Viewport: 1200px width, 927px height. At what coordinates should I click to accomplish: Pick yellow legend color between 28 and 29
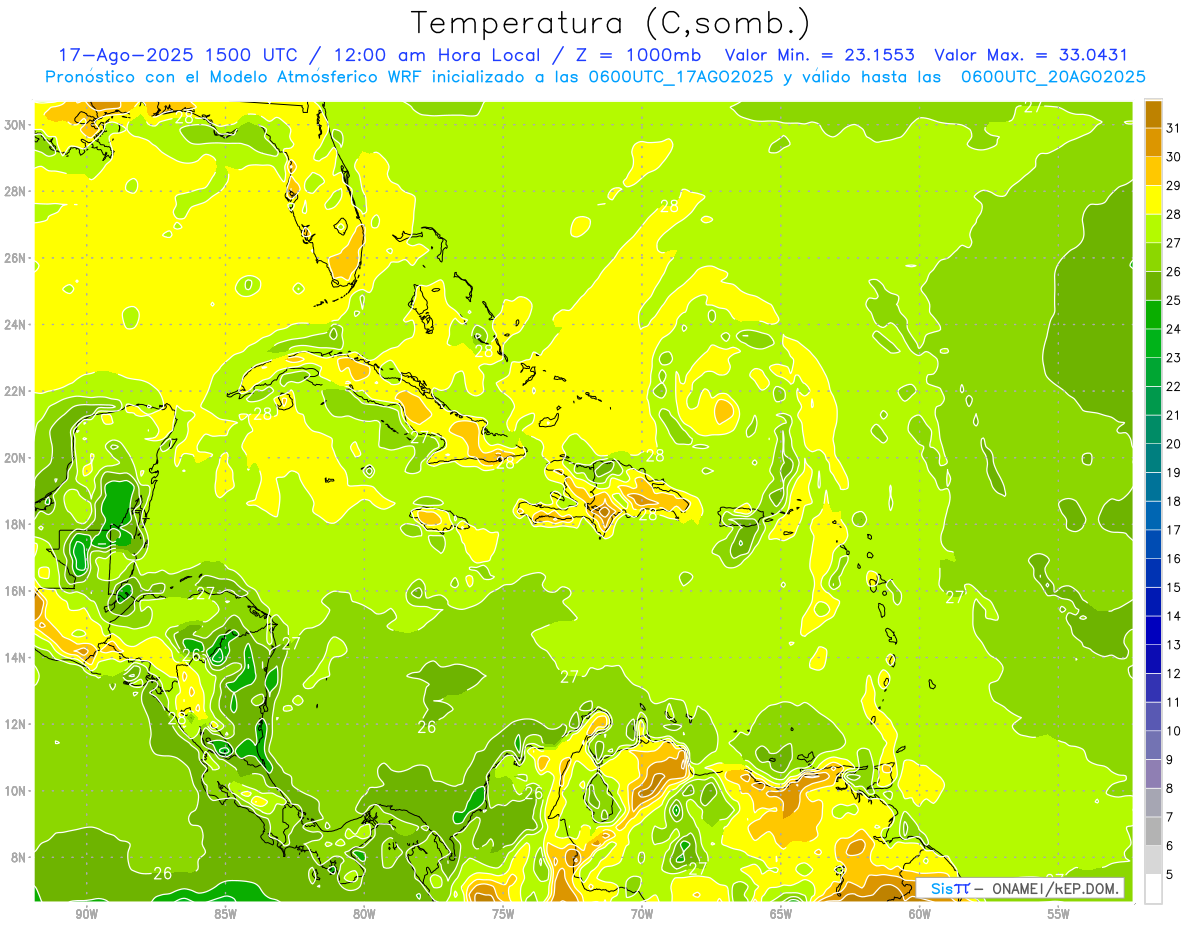1153,199
